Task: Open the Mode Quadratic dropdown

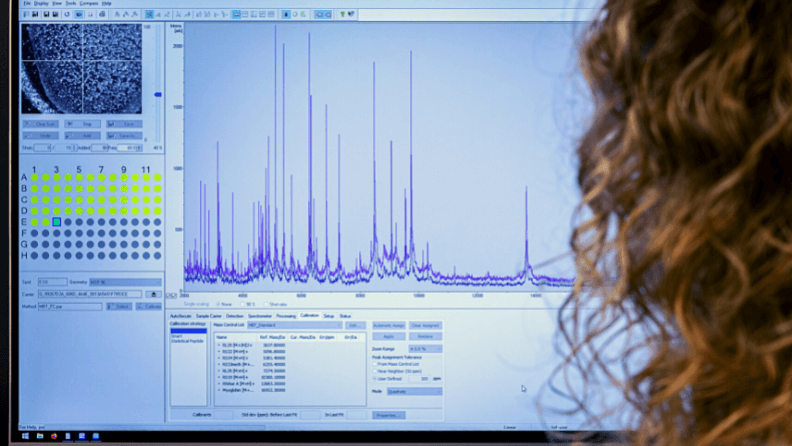Action: coord(415,391)
